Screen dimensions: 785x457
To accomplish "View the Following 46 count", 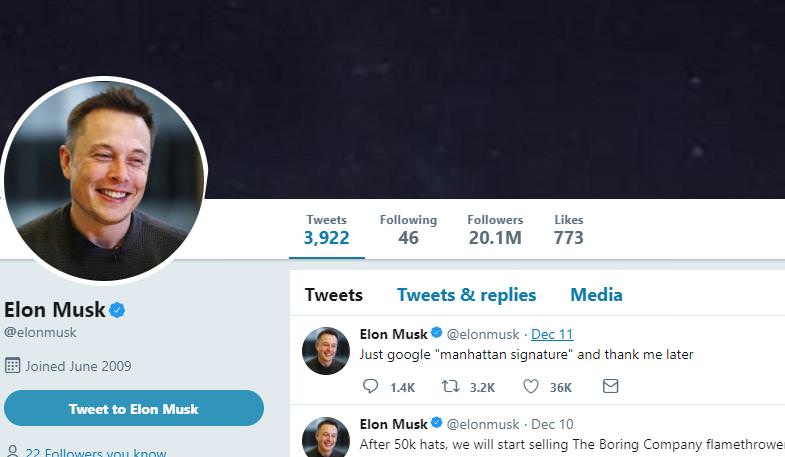I will (409, 230).
